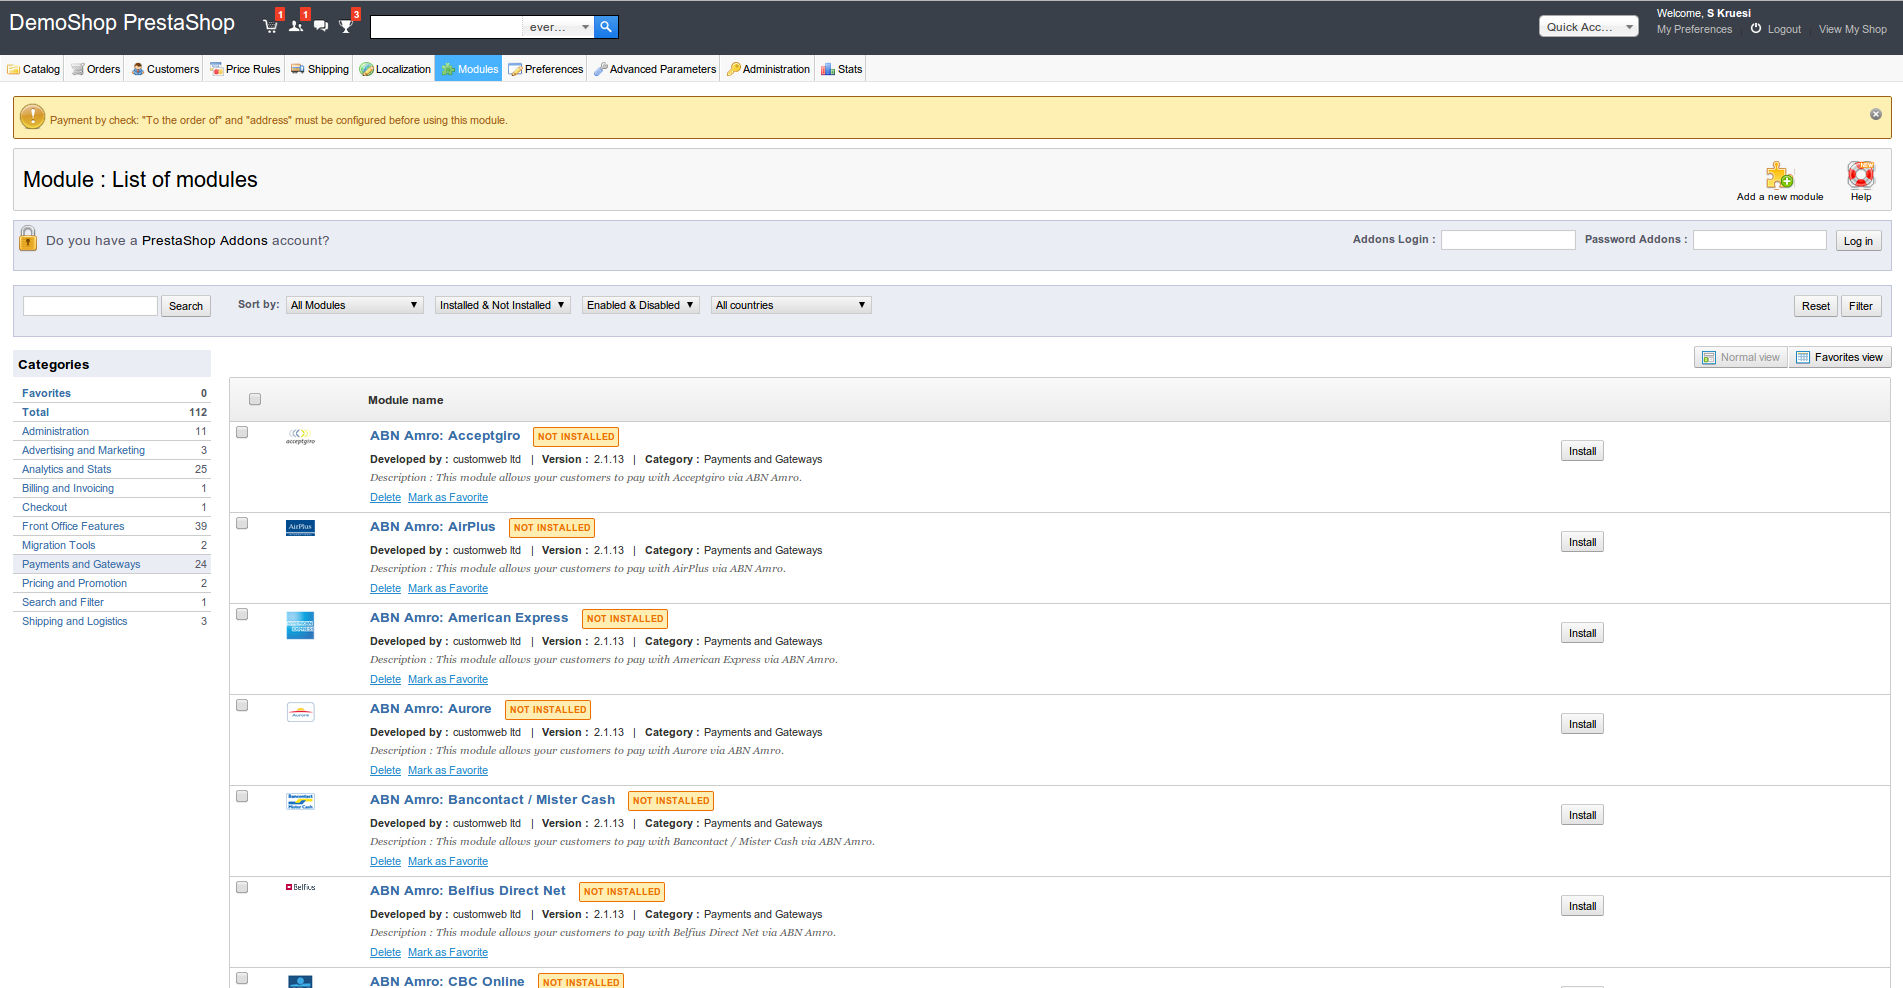The image size is (1903, 988).
Task: Focus the module search text field
Action: pos(90,305)
